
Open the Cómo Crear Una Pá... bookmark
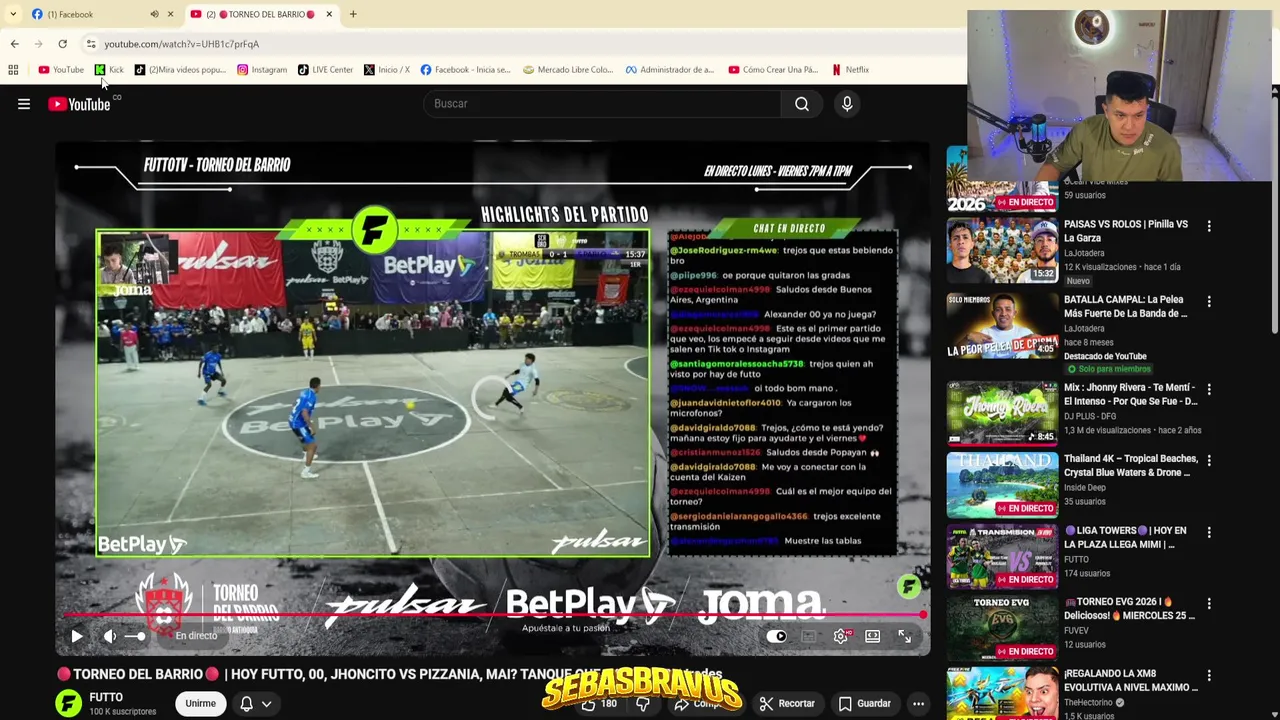[773, 70]
